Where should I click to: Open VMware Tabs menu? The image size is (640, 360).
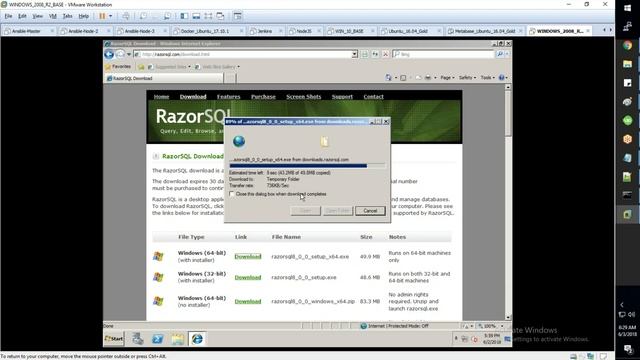point(67,16)
